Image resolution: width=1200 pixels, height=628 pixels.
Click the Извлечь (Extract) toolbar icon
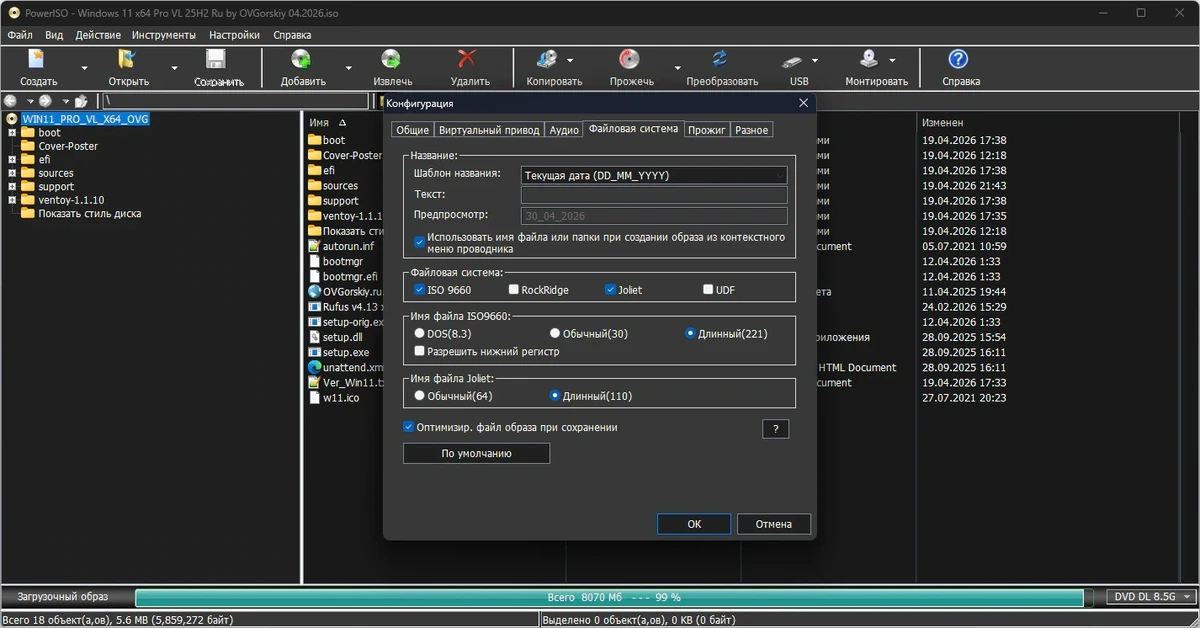(x=391, y=59)
